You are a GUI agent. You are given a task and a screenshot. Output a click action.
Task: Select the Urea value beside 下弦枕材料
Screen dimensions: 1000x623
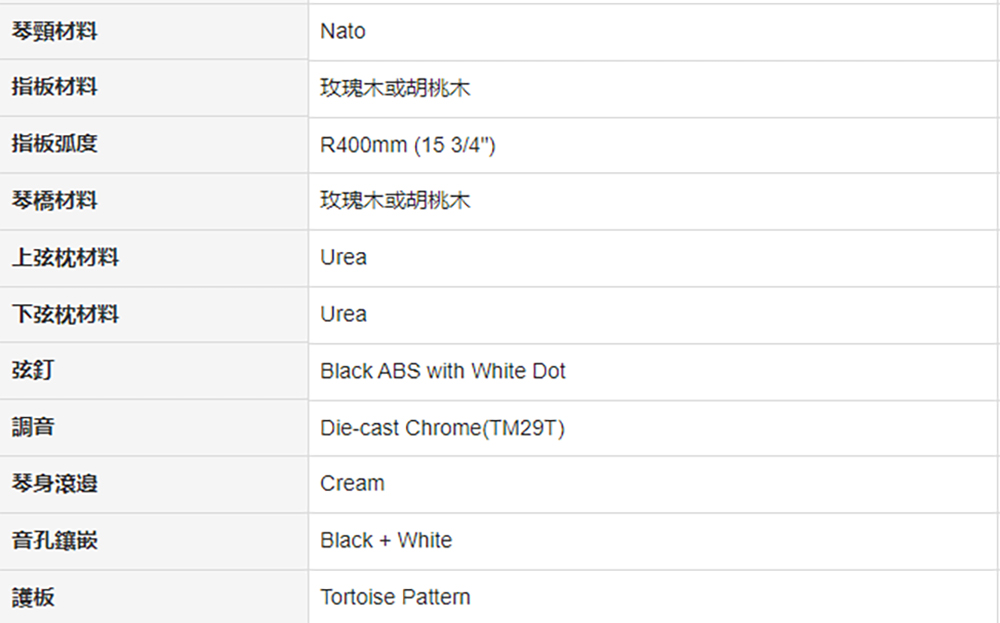(x=343, y=314)
